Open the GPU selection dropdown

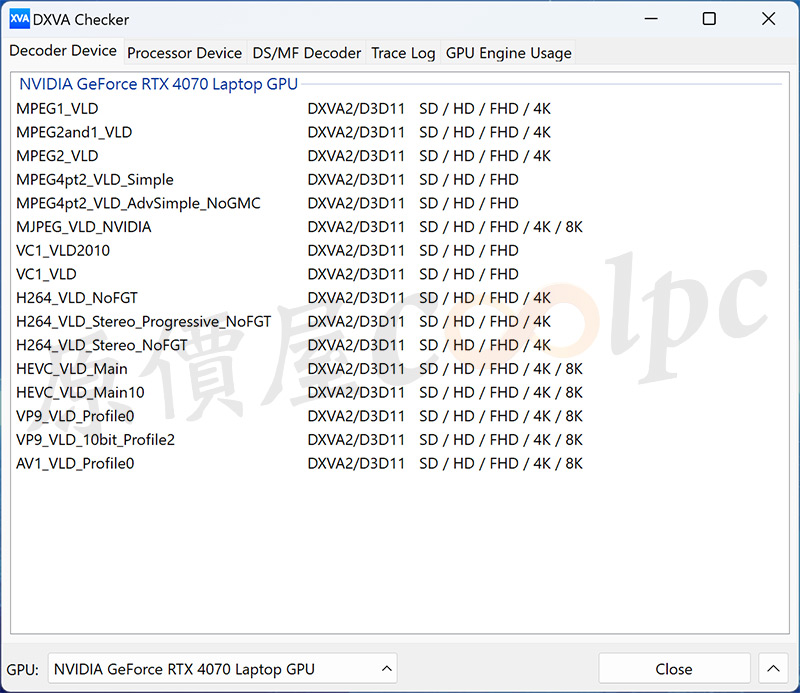222,669
